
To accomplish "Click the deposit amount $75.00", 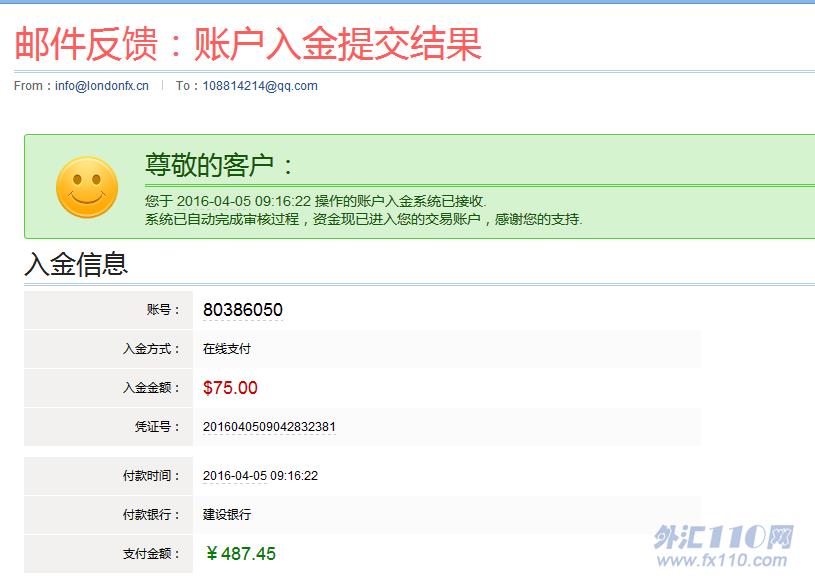I will pyautogui.click(x=230, y=388).
